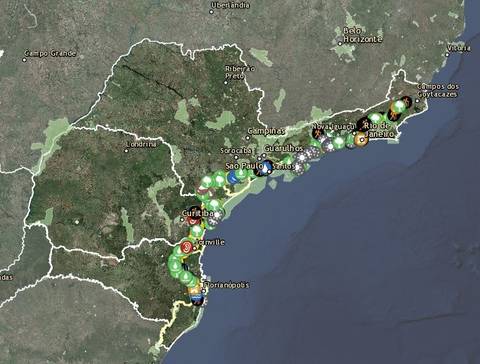
Task: Click the Campo Grande city label
Action: (50, 53)
